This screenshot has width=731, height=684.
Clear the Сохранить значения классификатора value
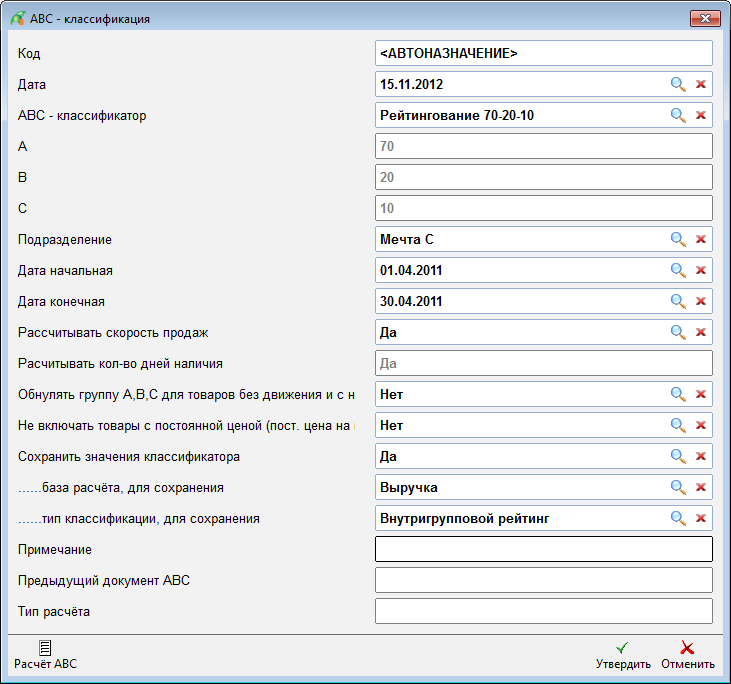(701, 457)
